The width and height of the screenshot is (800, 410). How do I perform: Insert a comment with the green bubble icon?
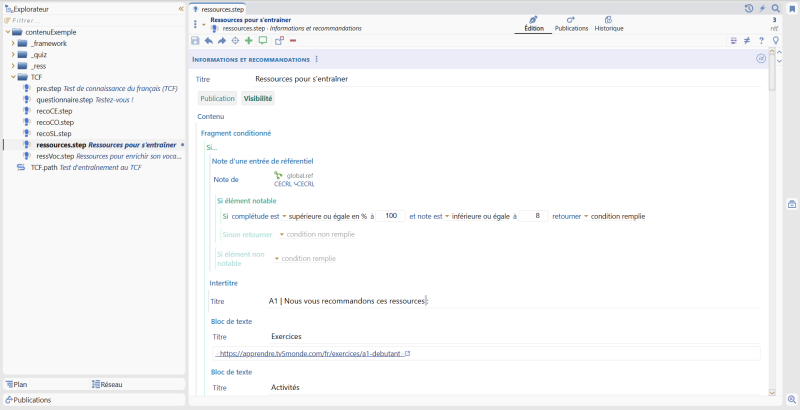[x=263, y=41]
